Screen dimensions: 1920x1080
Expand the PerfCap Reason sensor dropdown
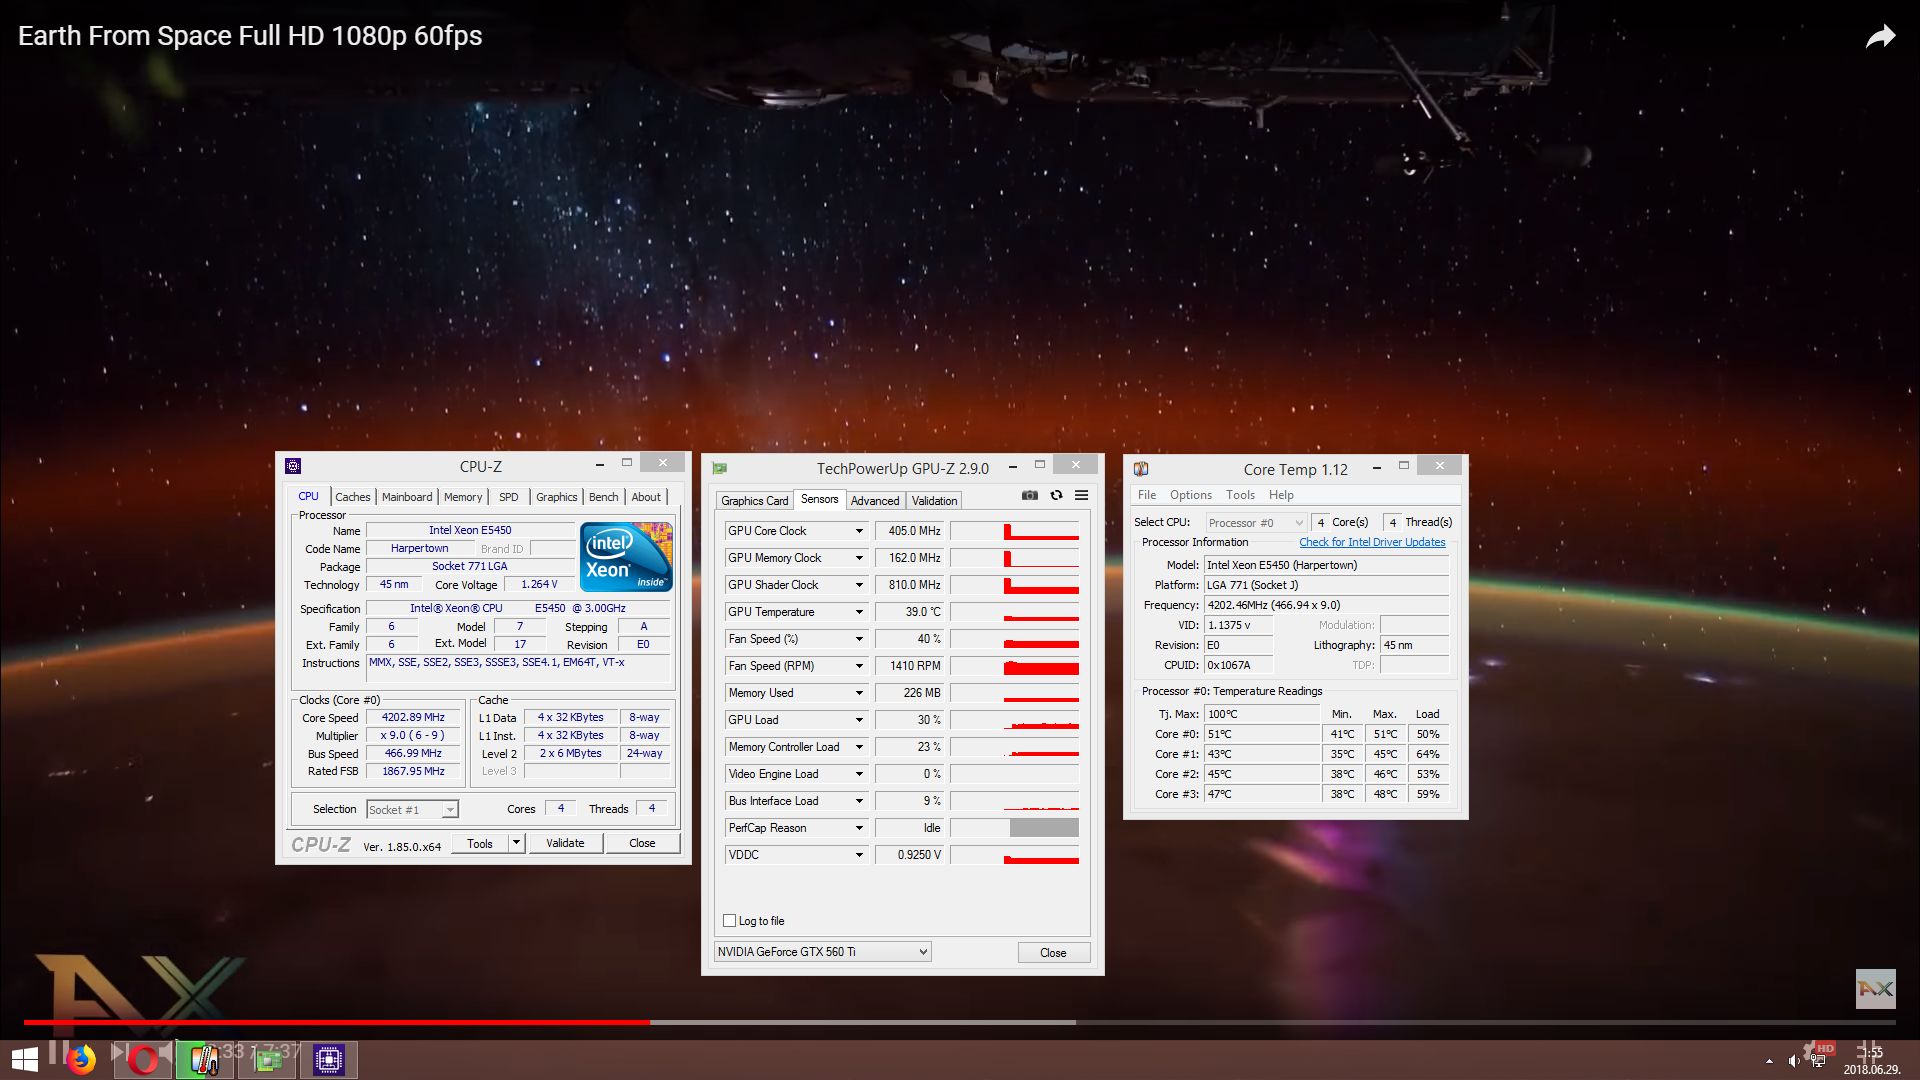[858, 828]
